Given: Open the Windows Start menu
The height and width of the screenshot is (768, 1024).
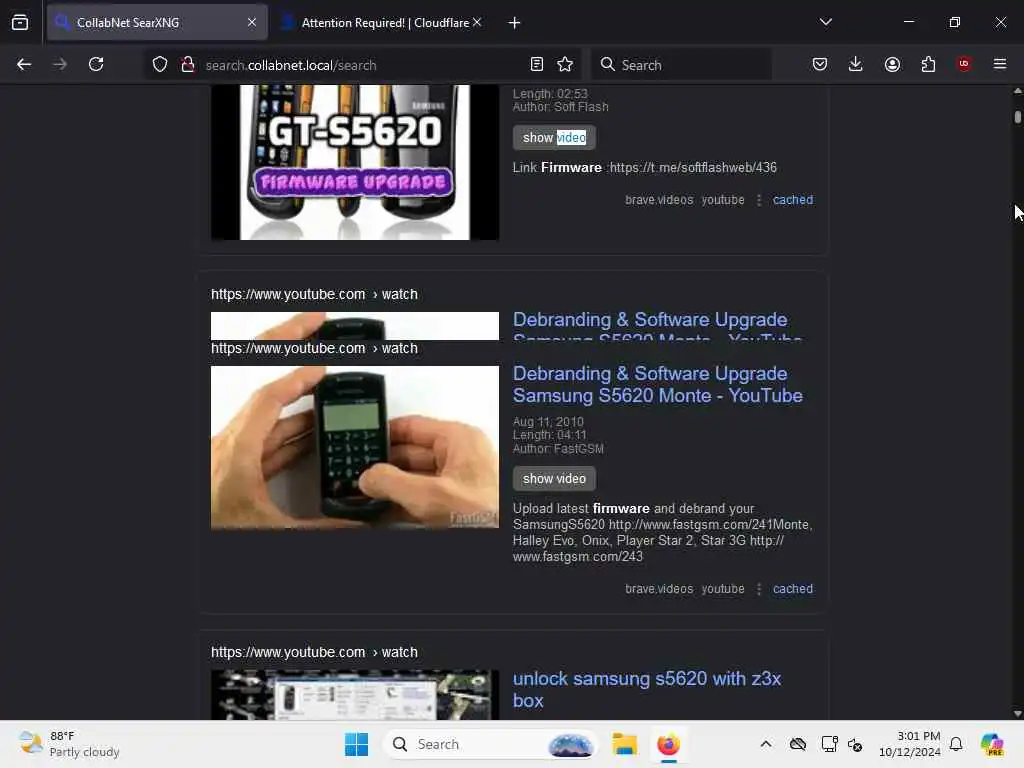Looking at the screenshot, I should pos(356,744).
